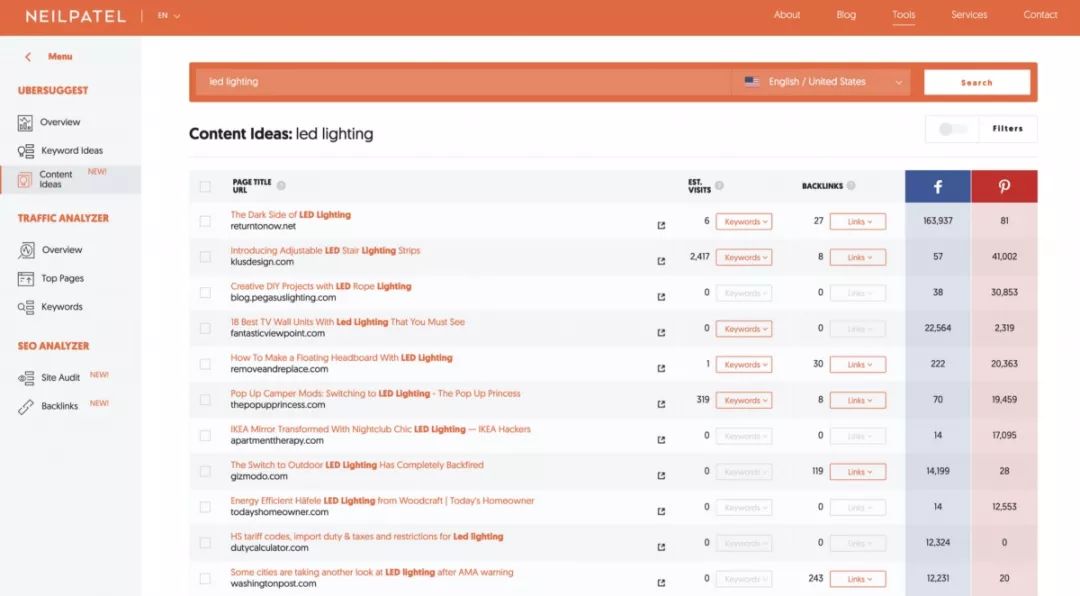Image resolution: width=1080 pixels, height=596 pixels.
Task: Click the Site Audit sidebar icon
Action: (x=25, y=378)
